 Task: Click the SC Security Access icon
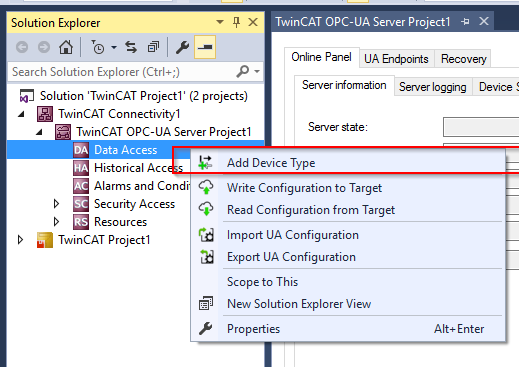(x=81, y=204)
